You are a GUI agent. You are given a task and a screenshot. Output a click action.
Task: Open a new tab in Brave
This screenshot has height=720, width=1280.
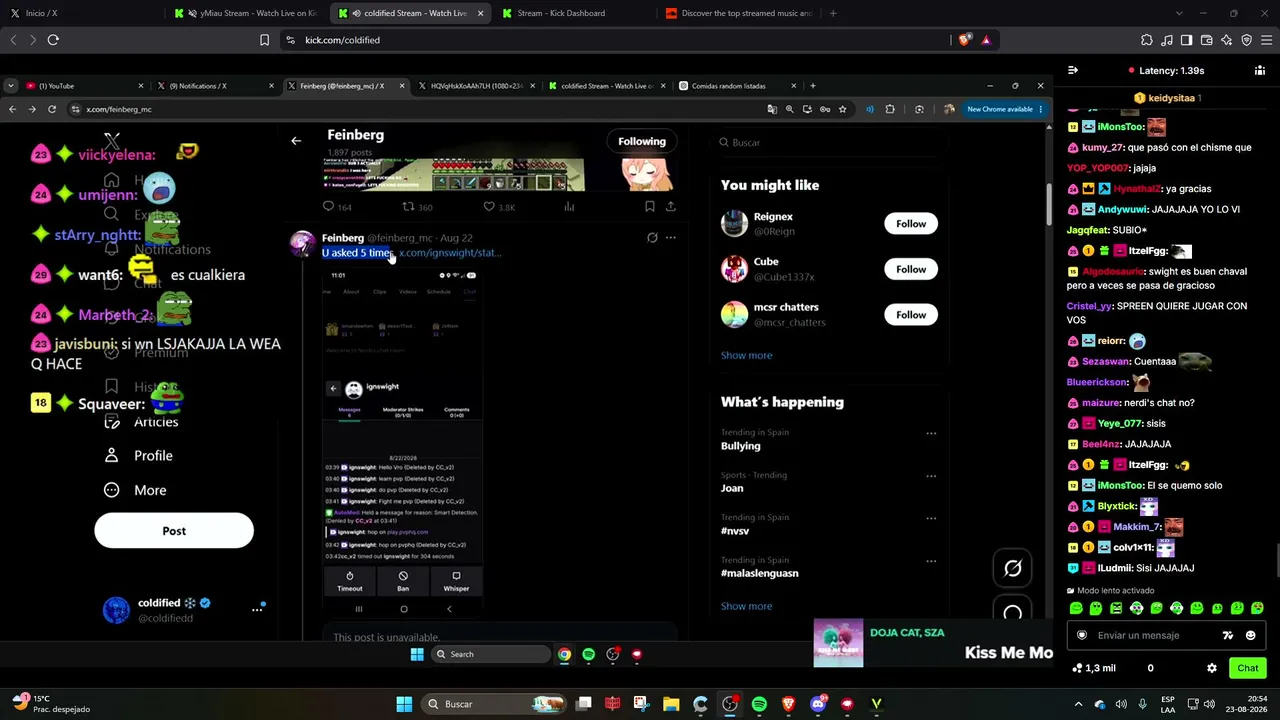click(x=833, y=13)
